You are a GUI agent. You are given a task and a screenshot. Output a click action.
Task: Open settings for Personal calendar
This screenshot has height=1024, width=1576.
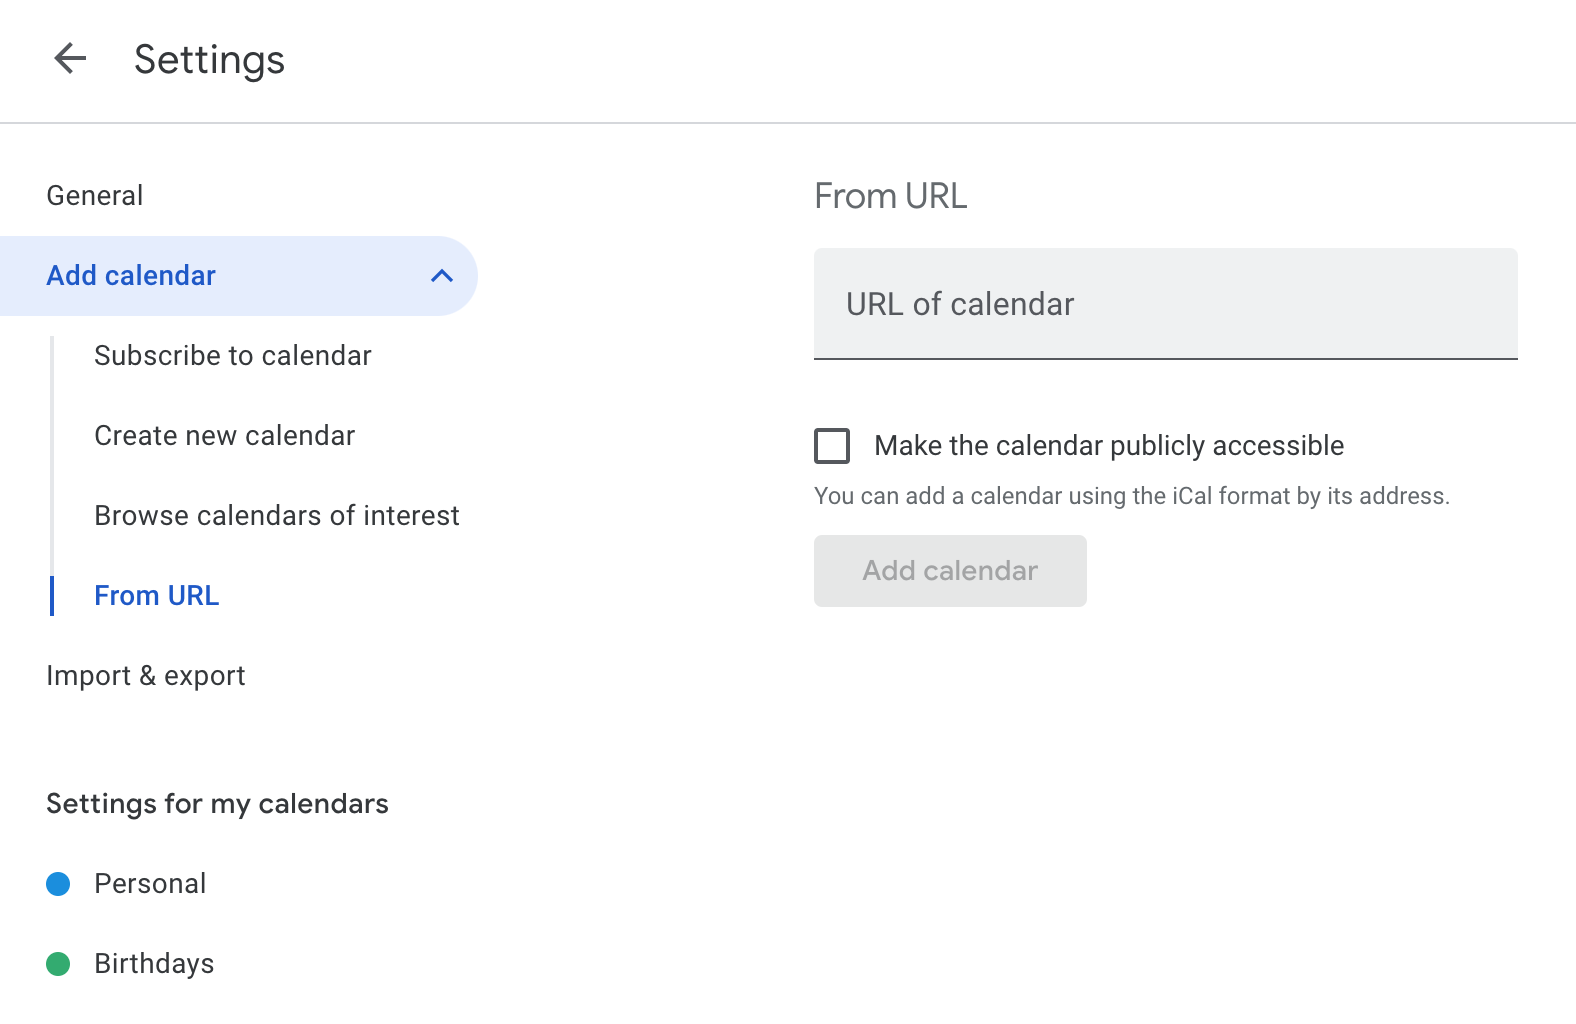(150, 884)
